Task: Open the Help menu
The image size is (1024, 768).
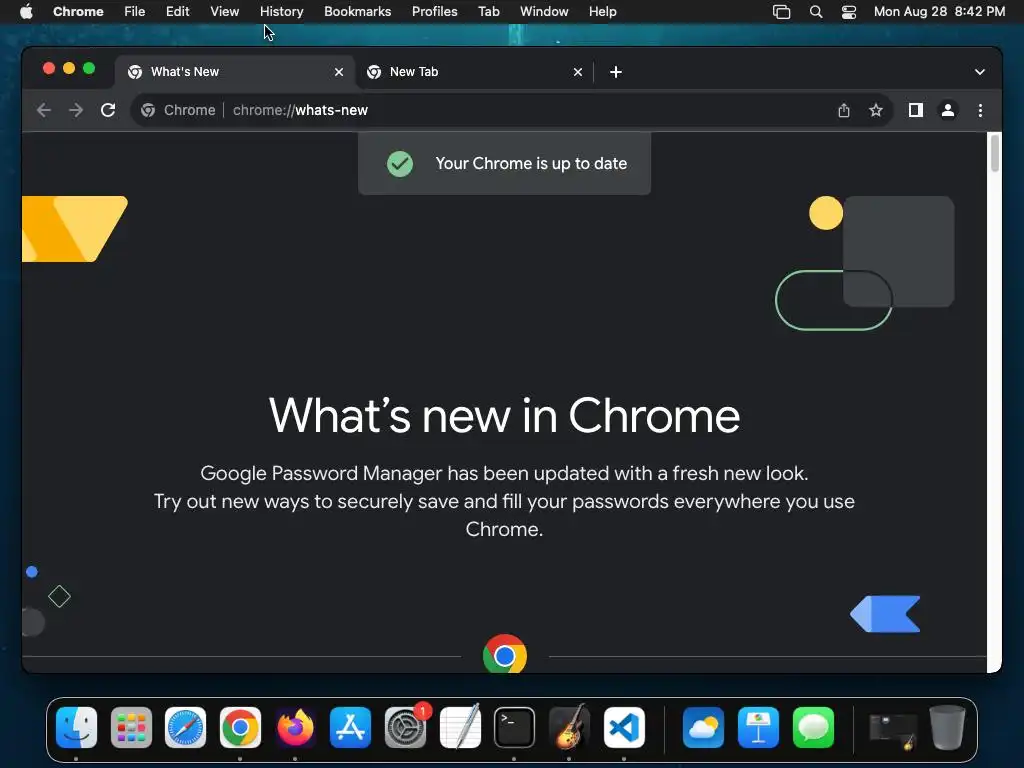Action: 603,12
